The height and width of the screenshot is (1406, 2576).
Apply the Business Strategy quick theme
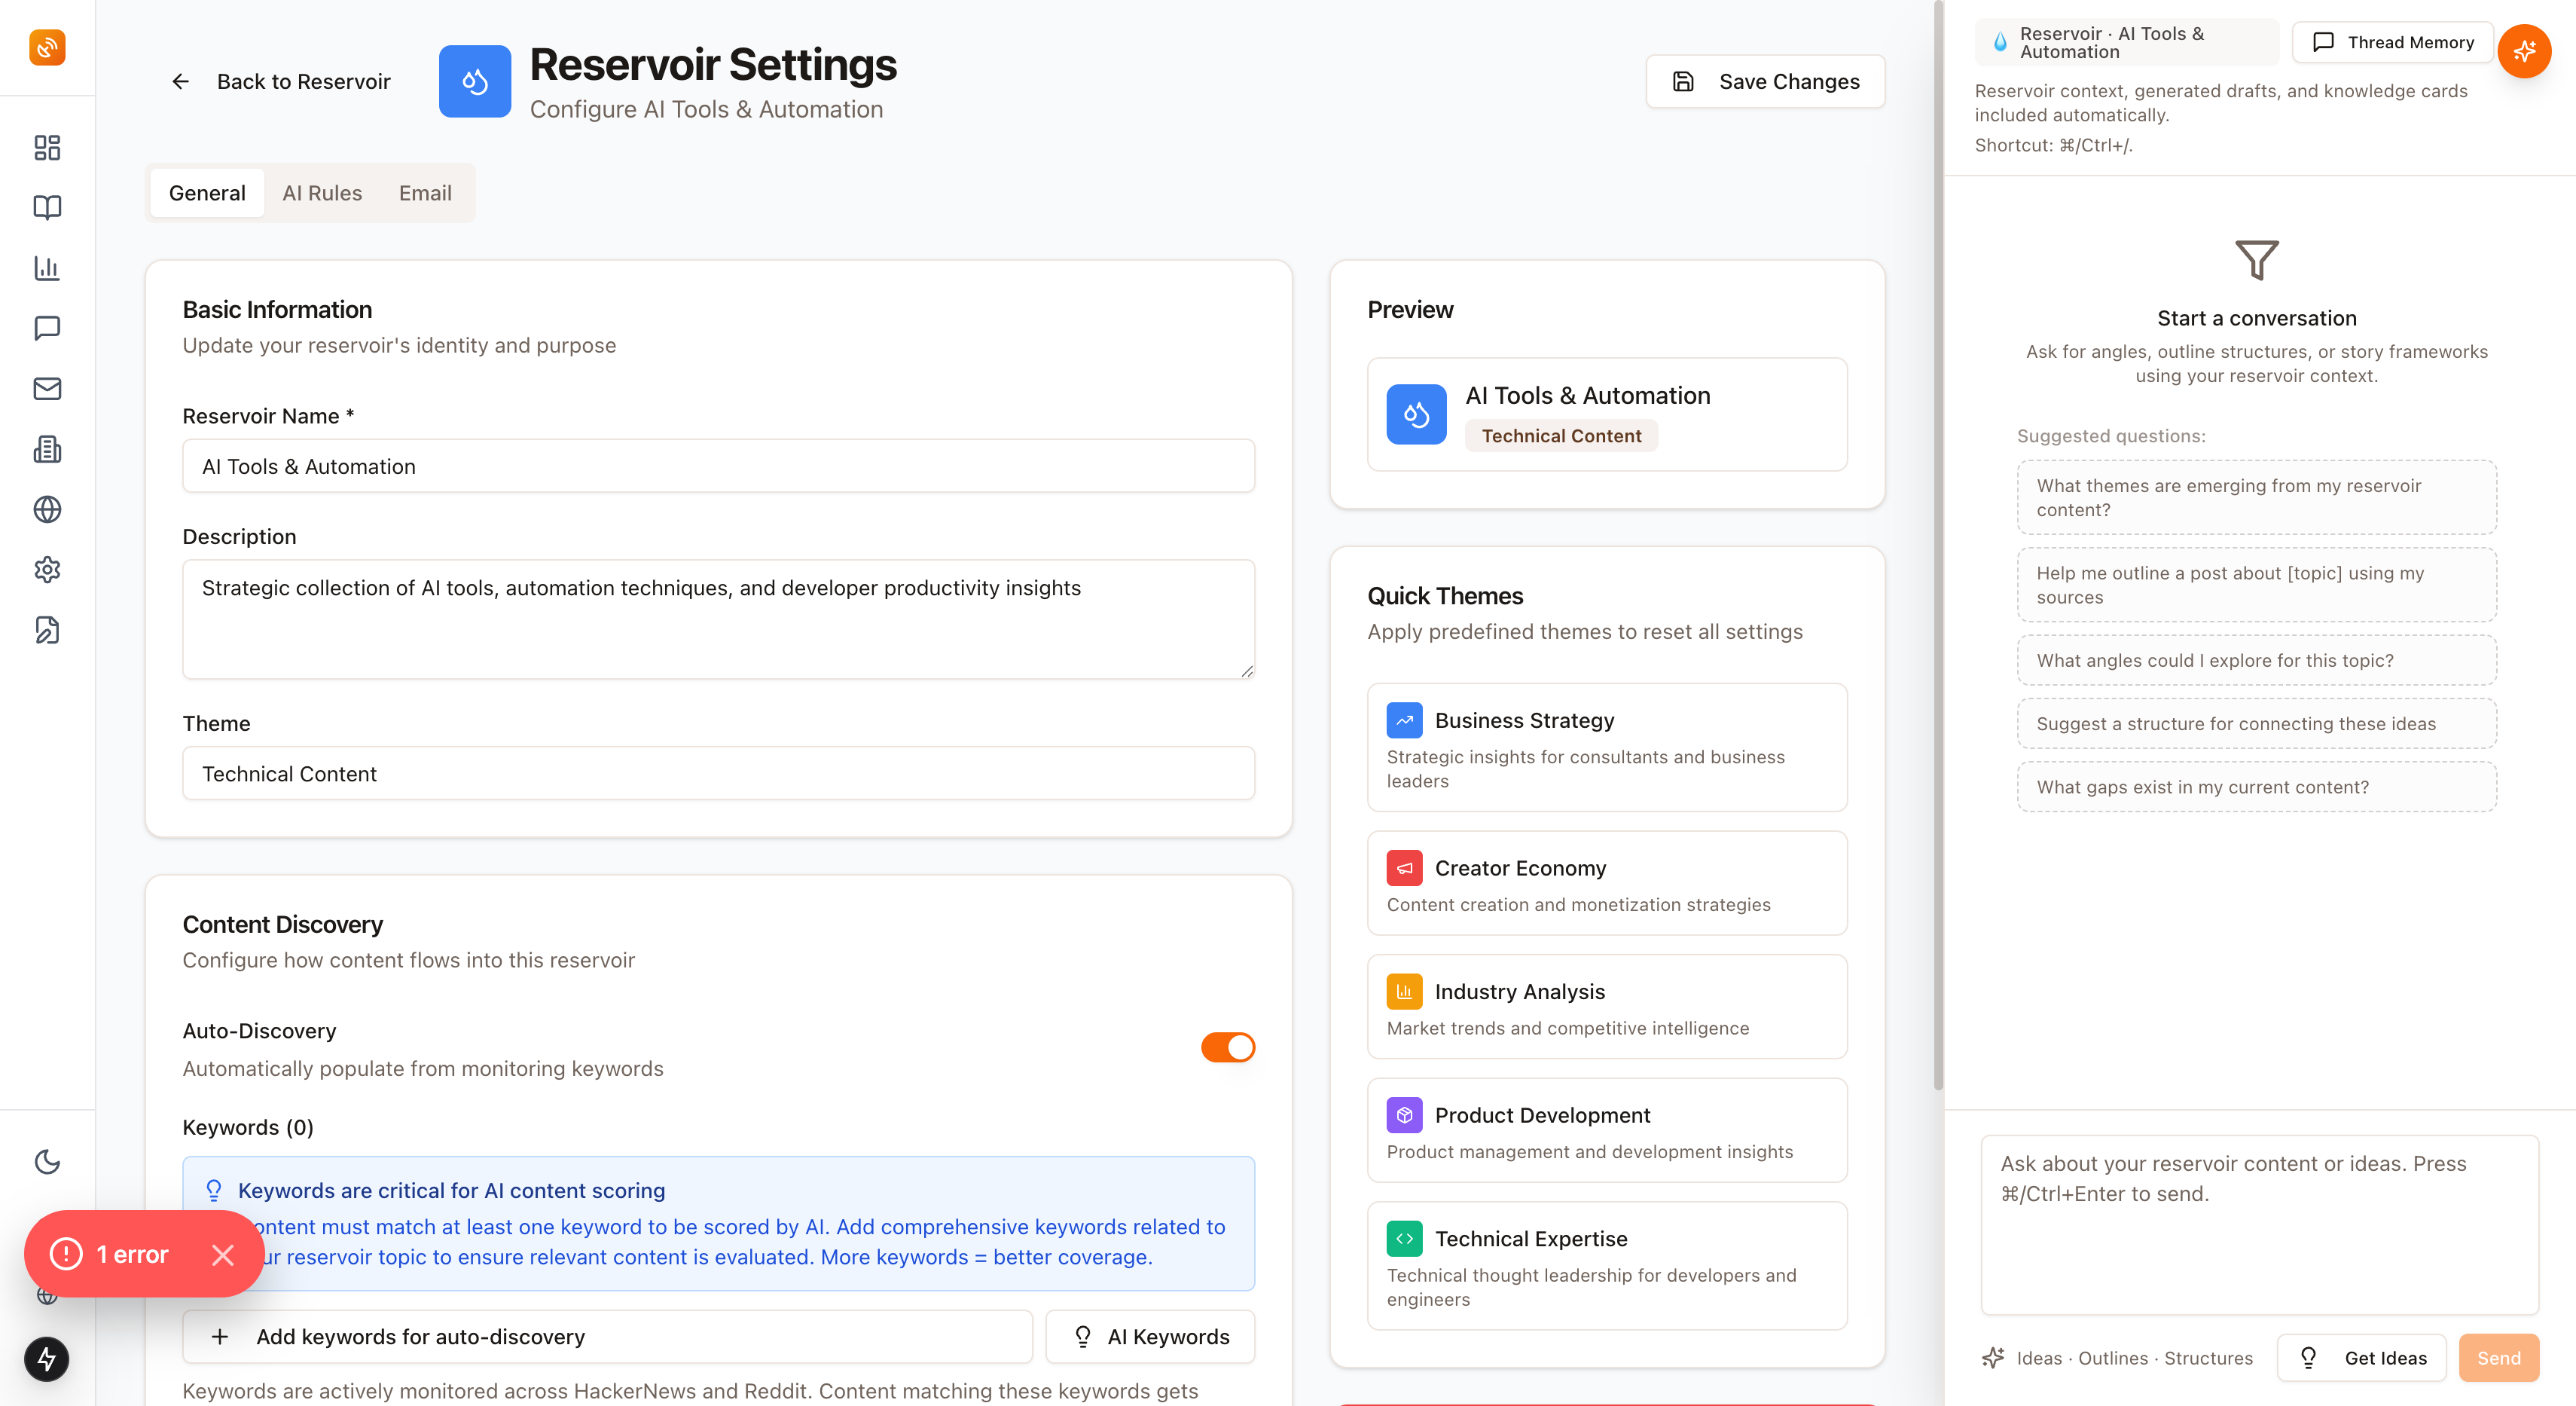pyautogui.click(x=1606, y=747)
